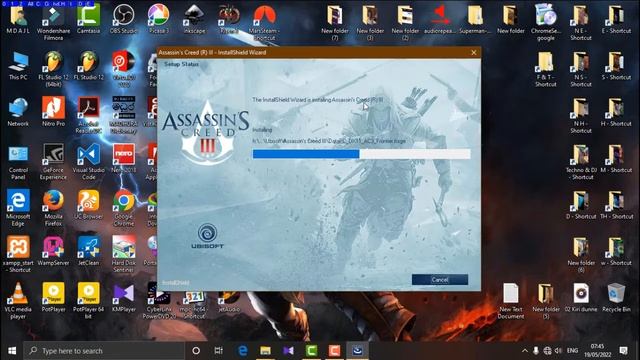
Task: Open Control Panel desktop icon
Action: click(x=18, y=162)
